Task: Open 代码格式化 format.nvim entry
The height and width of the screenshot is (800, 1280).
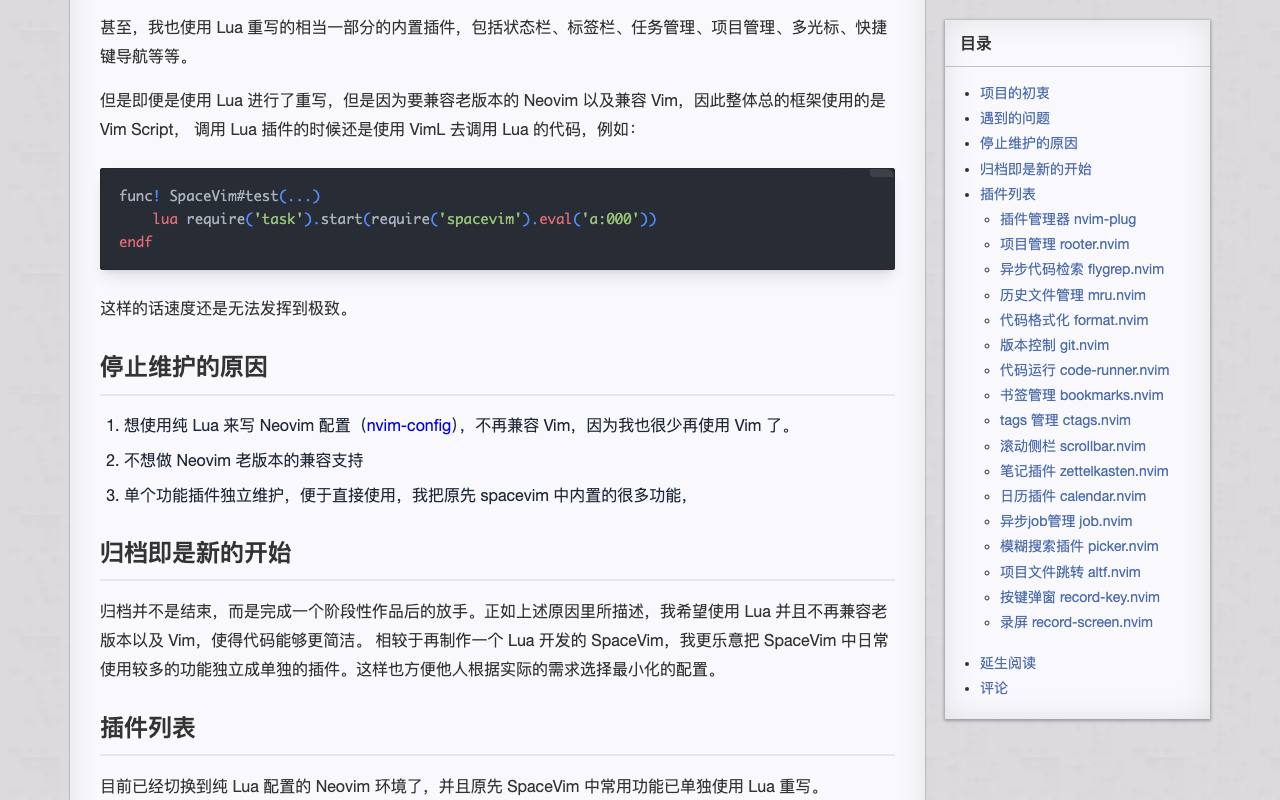Action: (x=1074, y=320)
